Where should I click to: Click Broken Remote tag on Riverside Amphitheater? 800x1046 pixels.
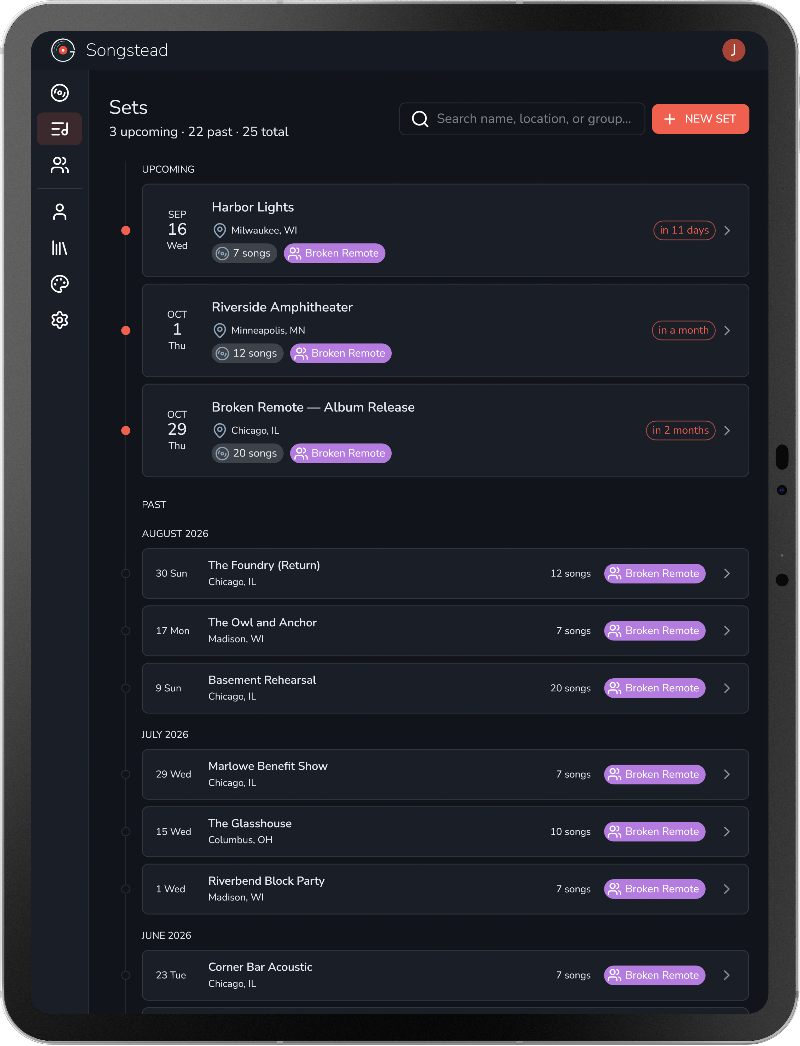click(x=341, y=353)
